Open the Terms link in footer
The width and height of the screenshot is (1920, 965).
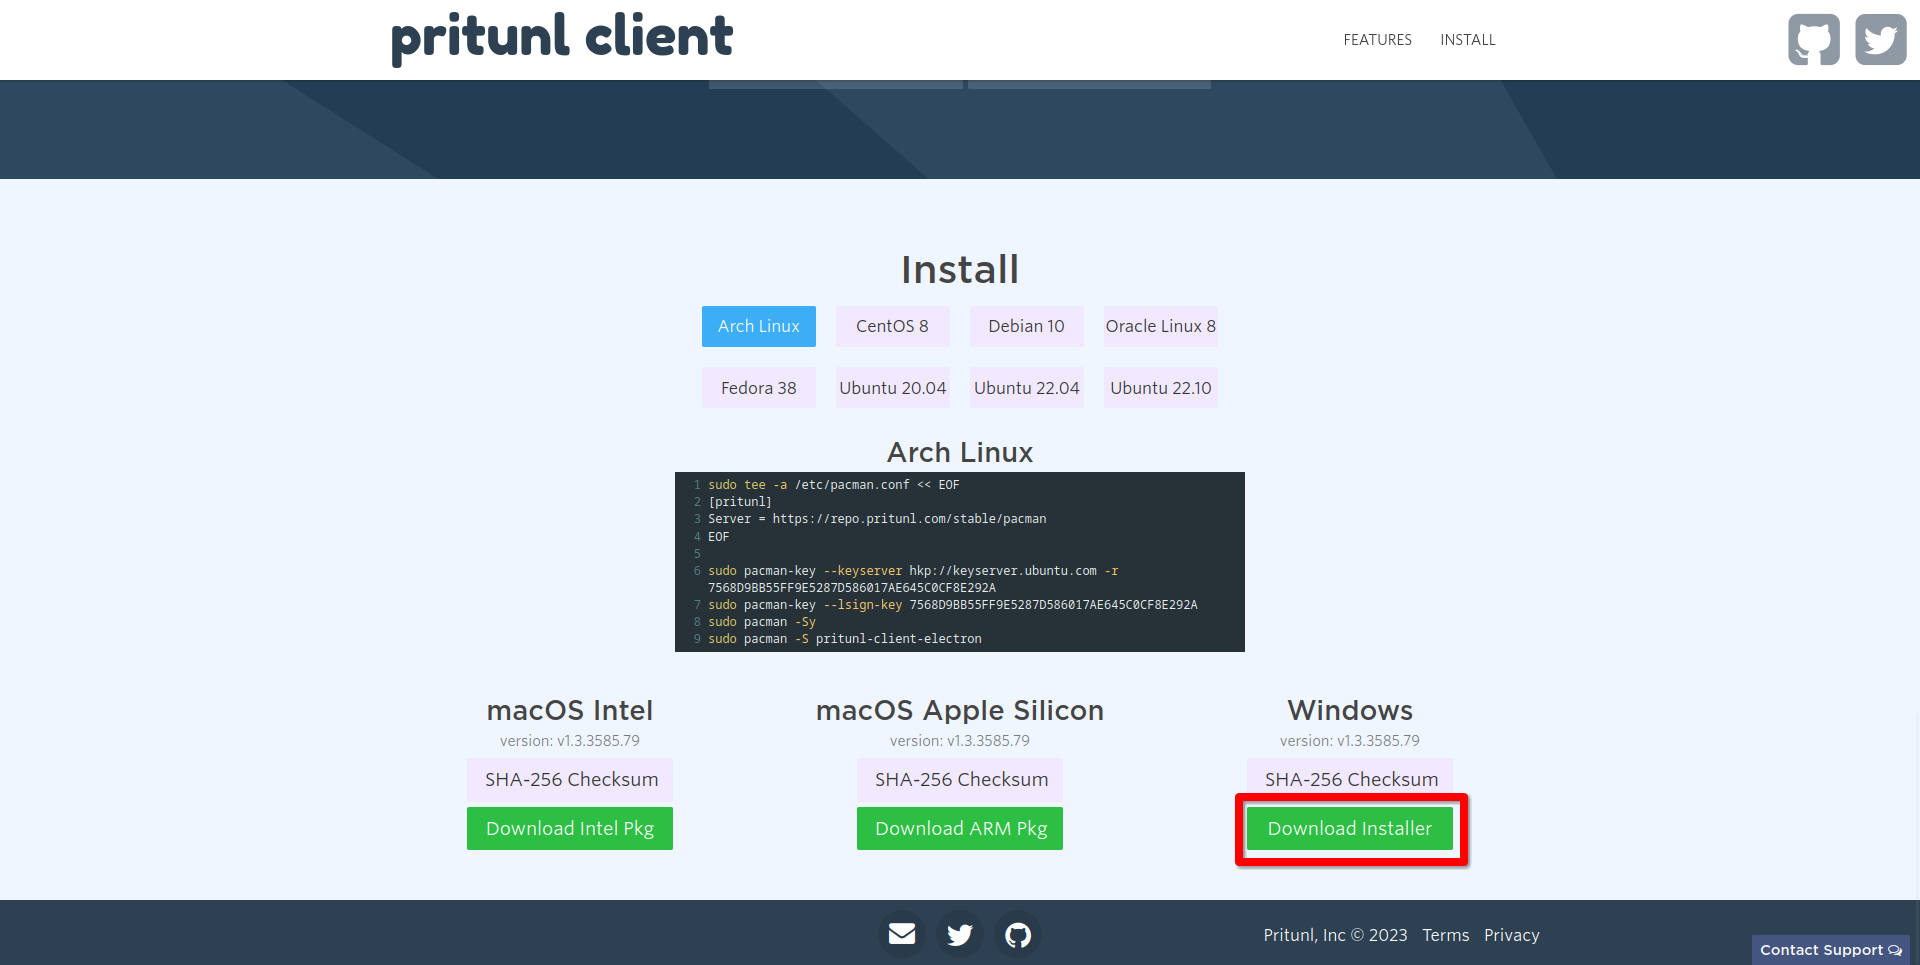click(1446, 935)
